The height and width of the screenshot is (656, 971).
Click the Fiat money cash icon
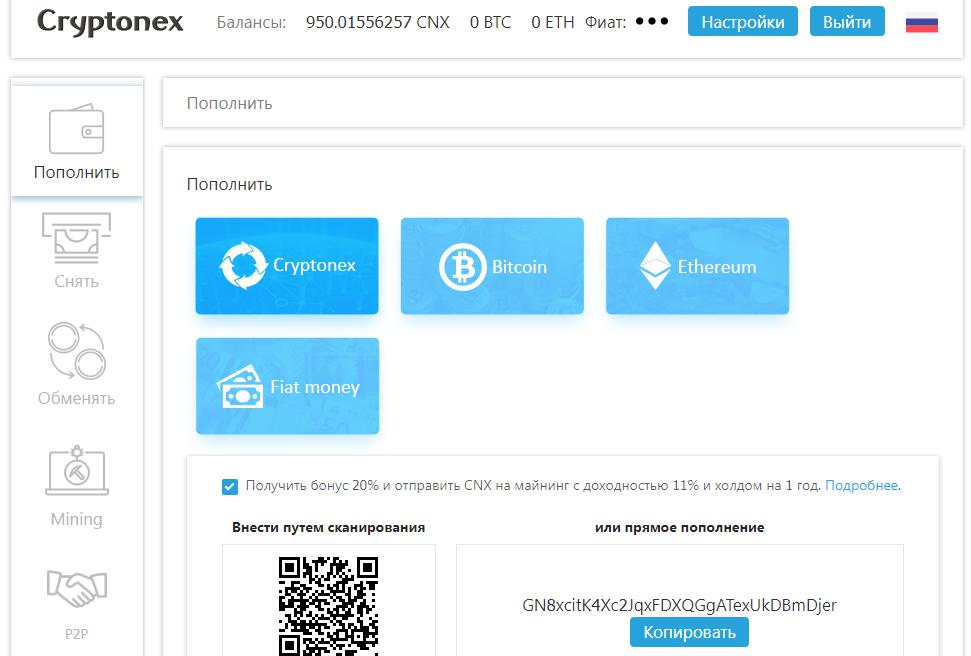pyautogui.click(x=240, y=387)
